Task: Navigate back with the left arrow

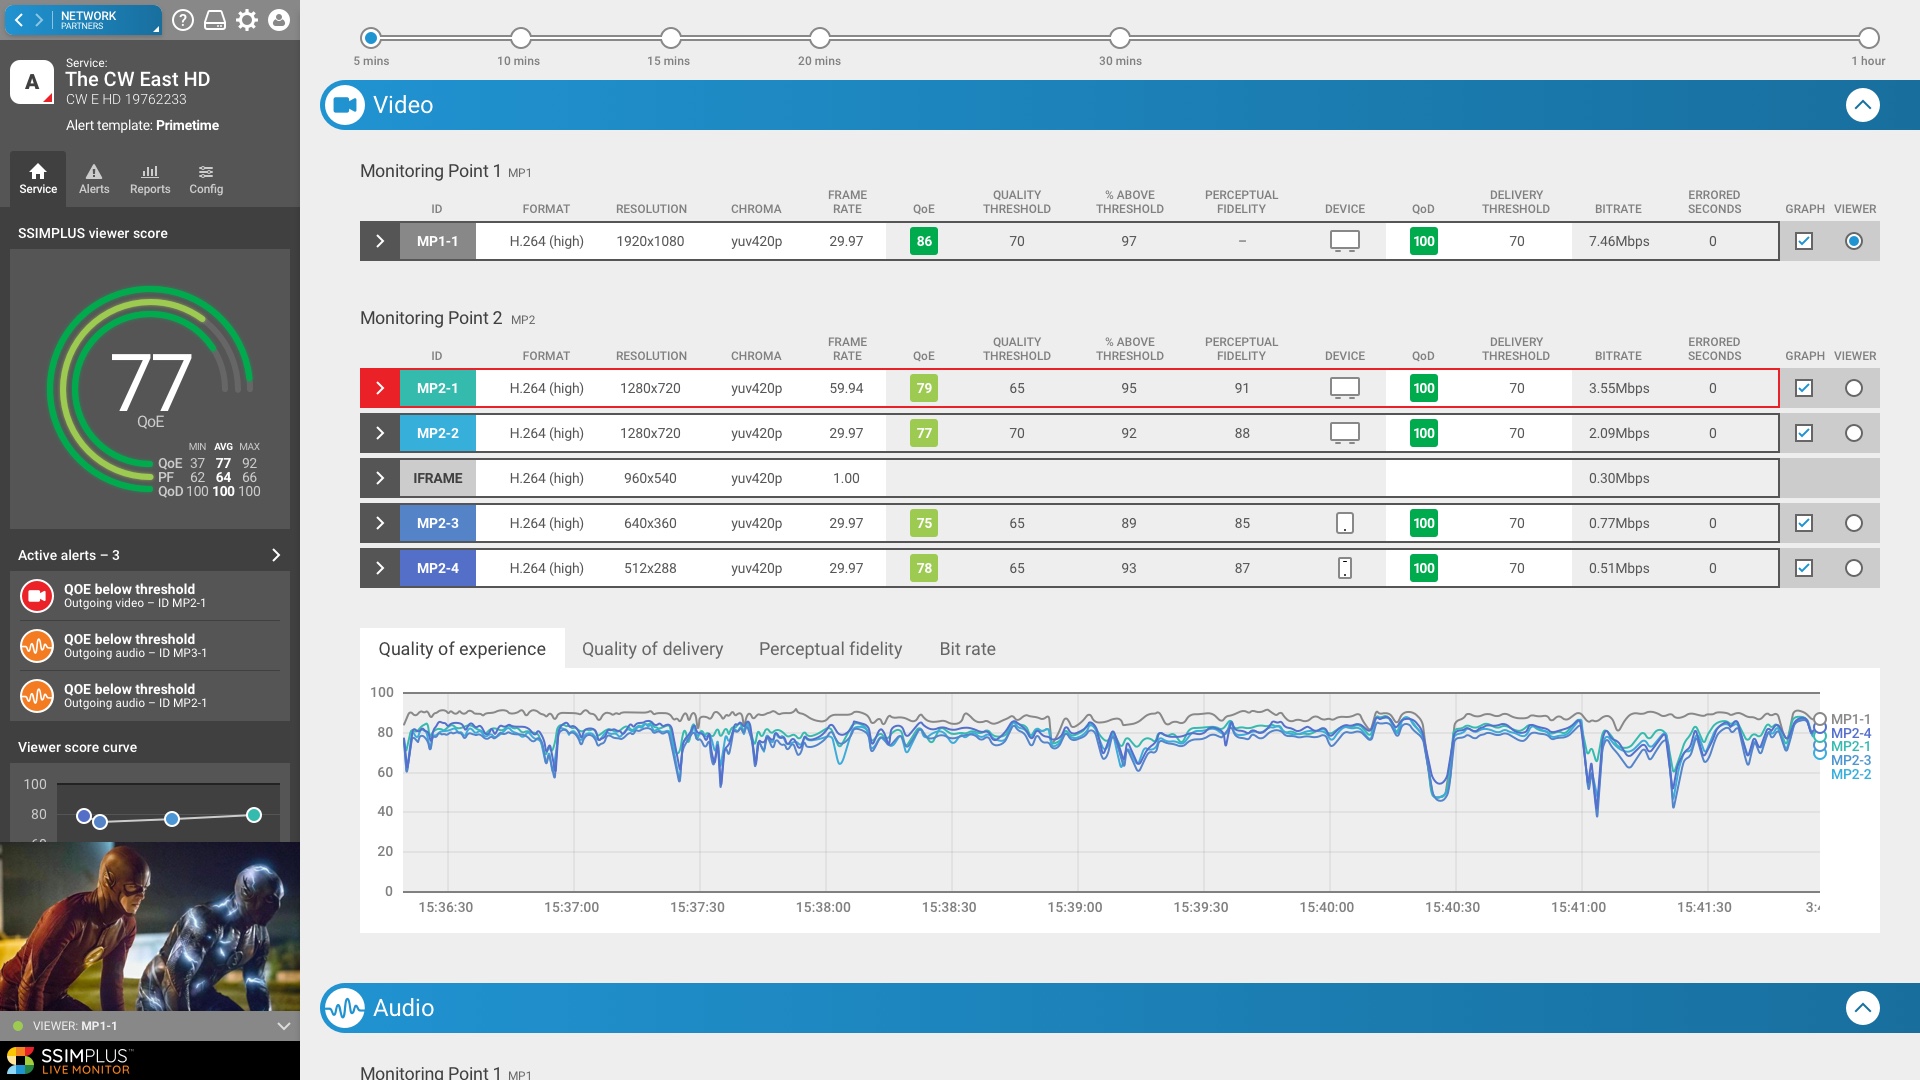Action: click(19, 20)
